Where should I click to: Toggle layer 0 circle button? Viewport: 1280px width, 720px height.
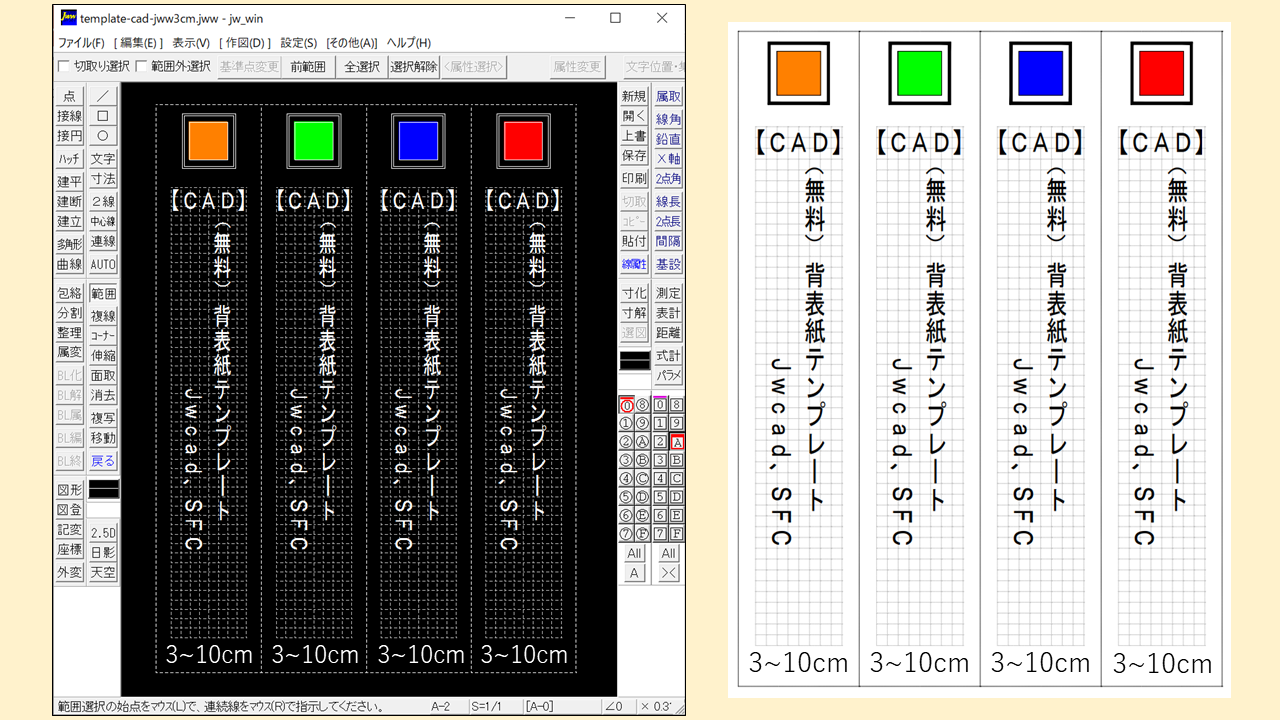(x=627, y=405)
